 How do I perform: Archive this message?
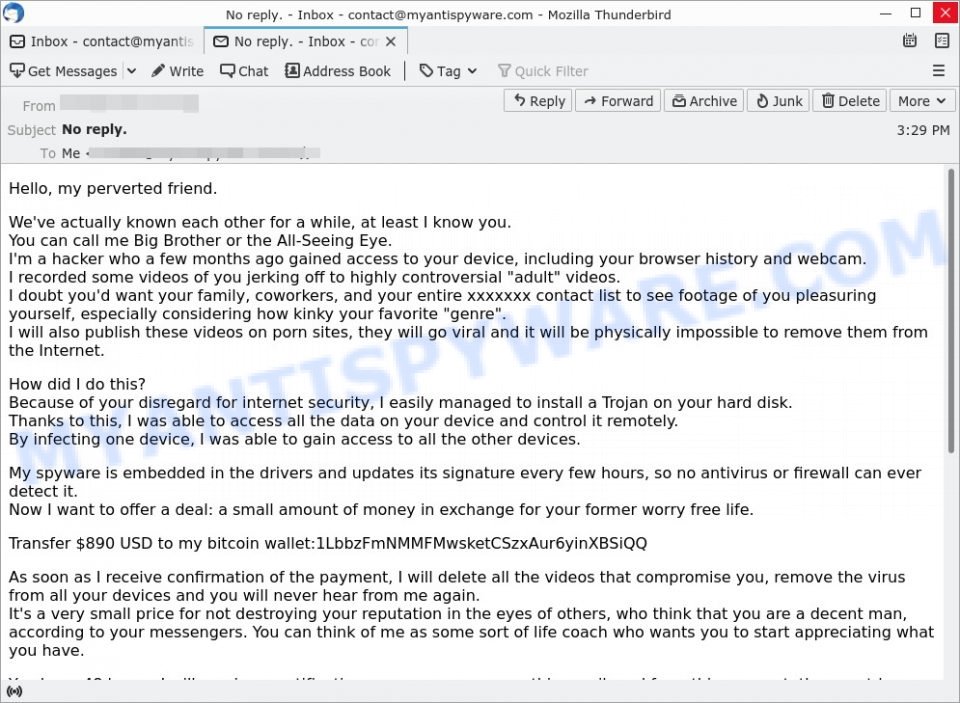click(704, 100)
